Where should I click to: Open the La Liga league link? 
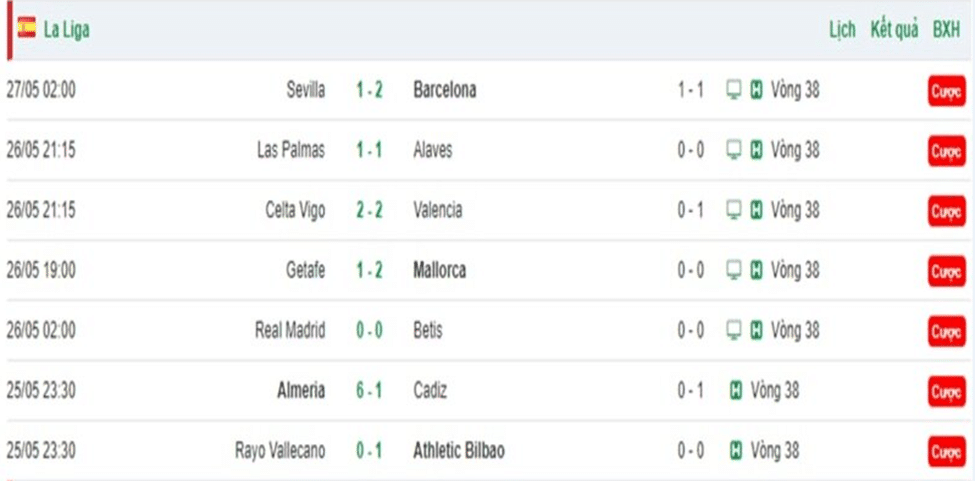point(66,29)
